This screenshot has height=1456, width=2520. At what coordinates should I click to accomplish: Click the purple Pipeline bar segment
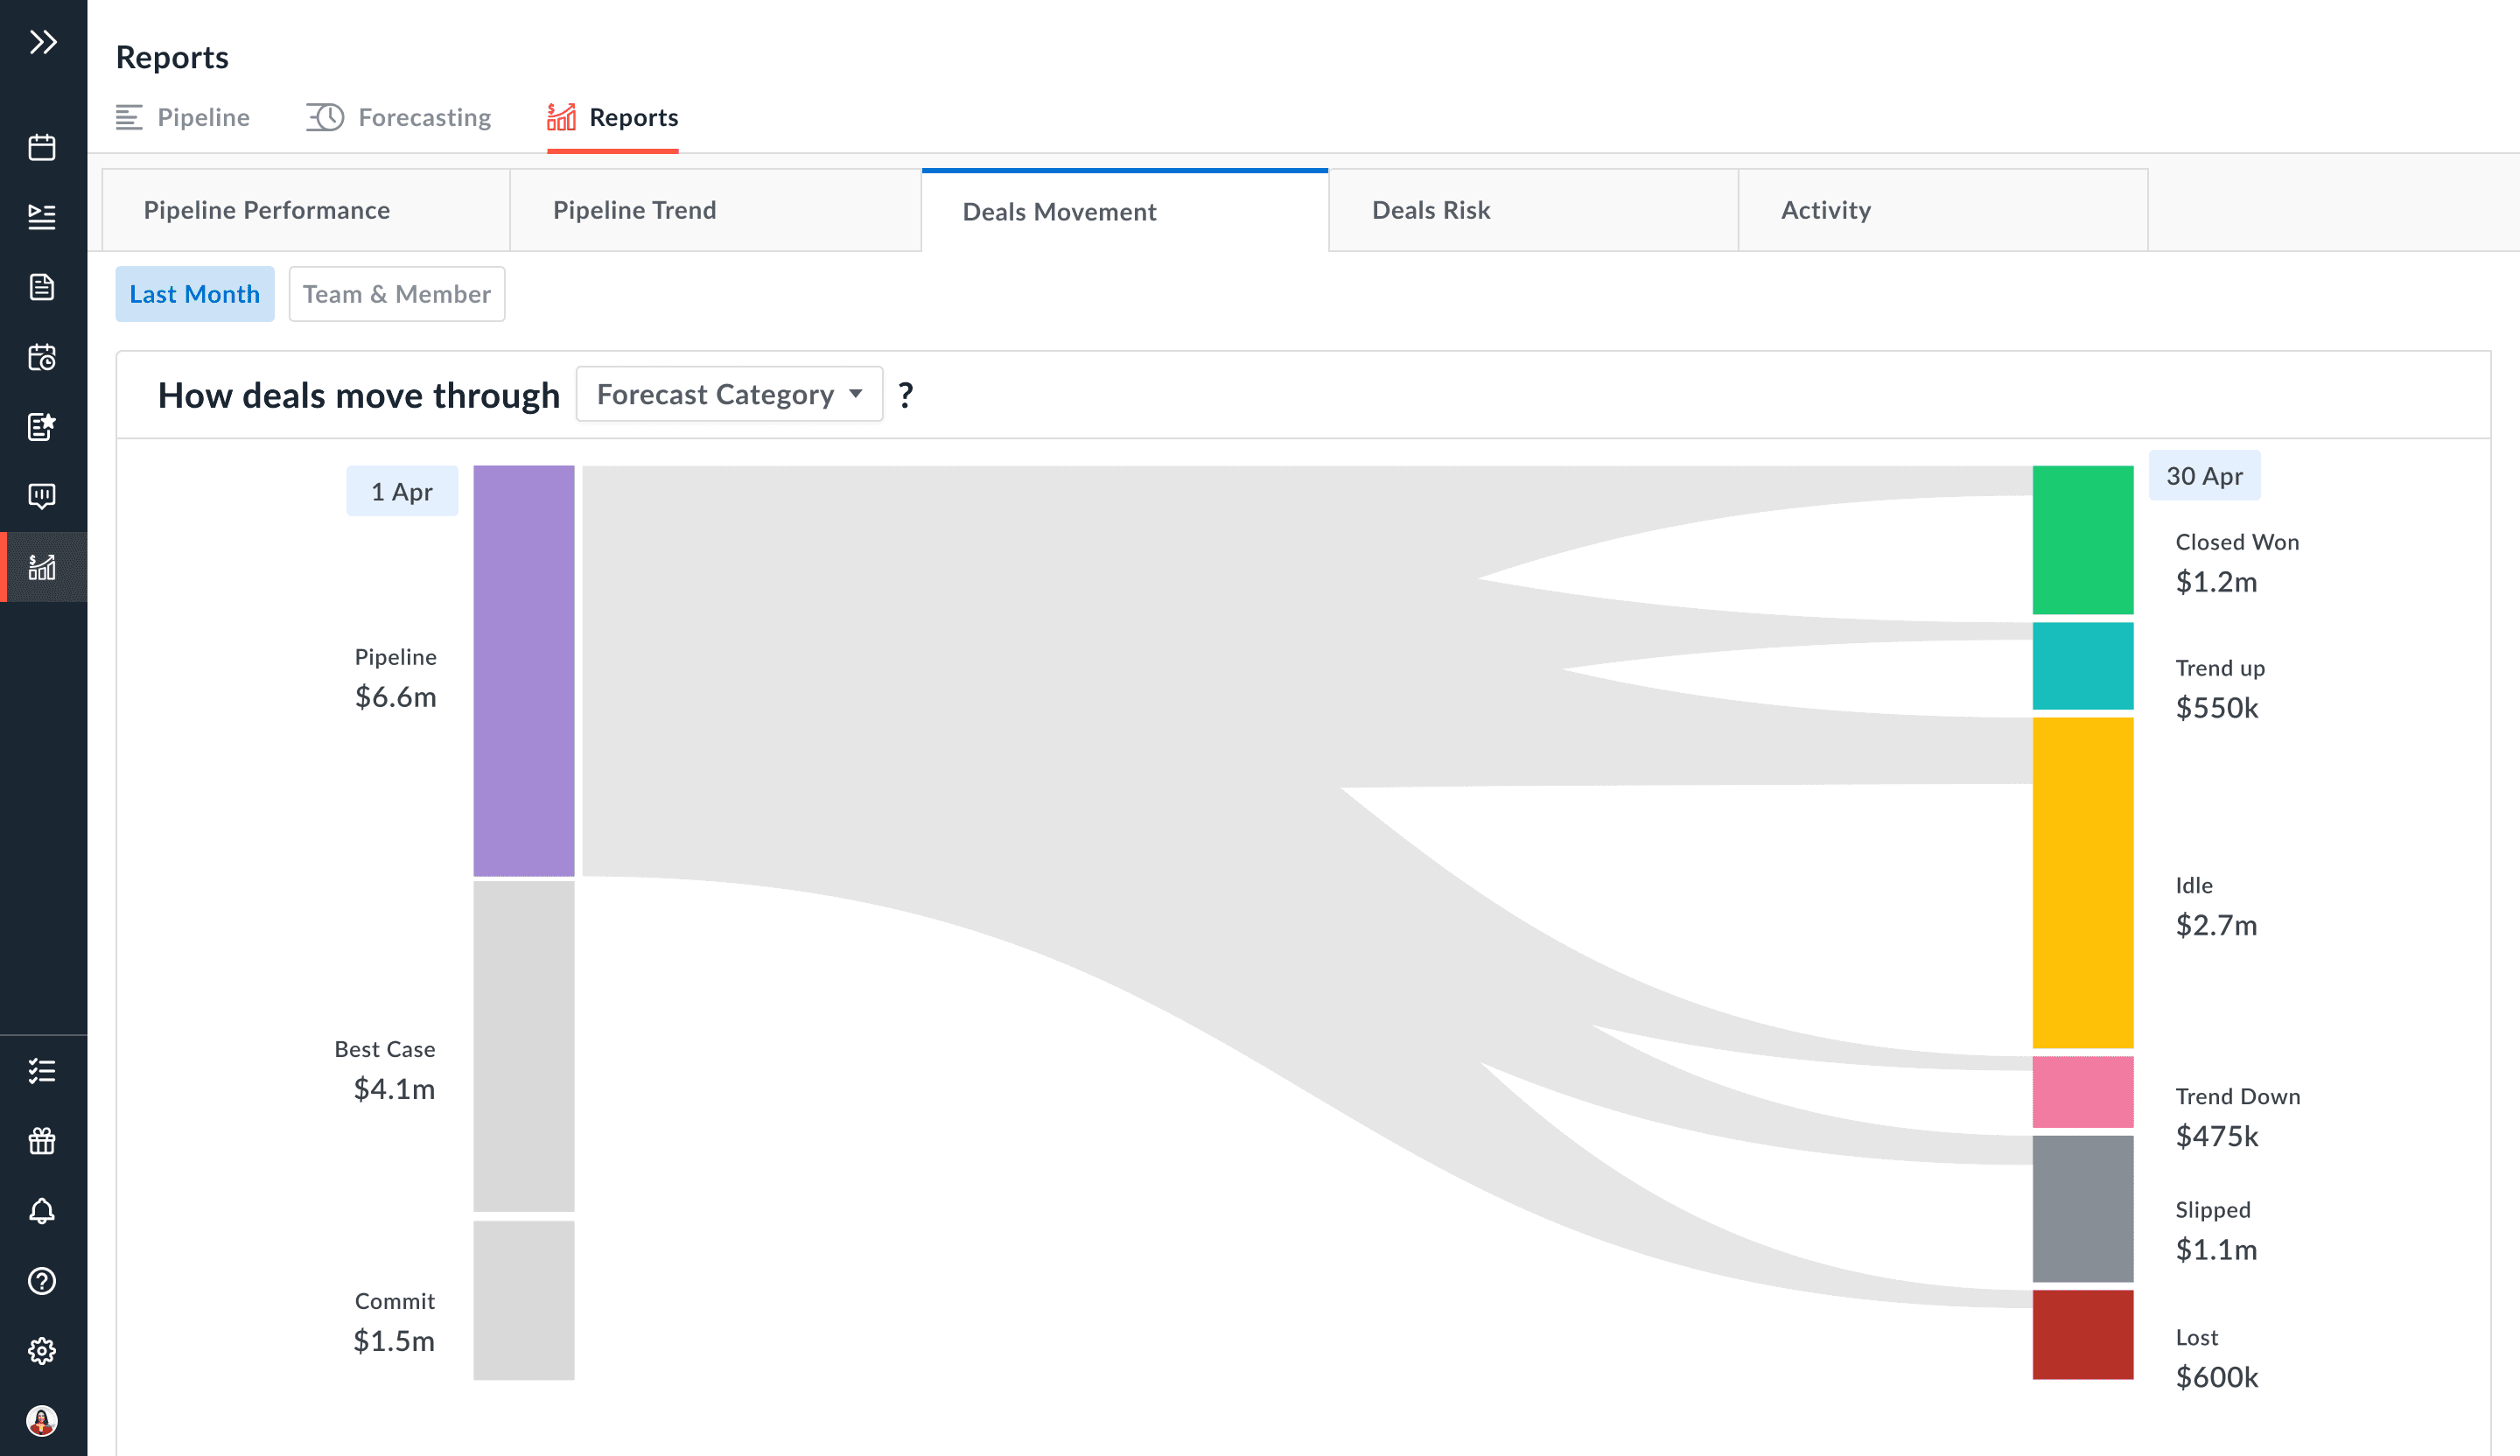point(523,670)
